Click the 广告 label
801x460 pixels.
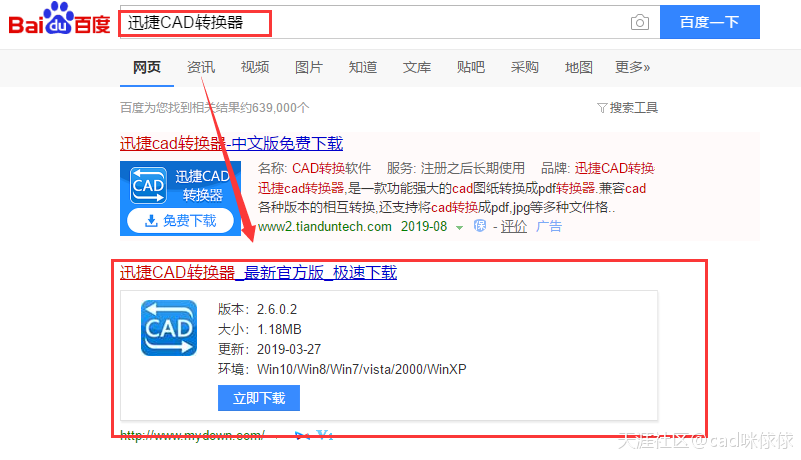pyautogui.click(x=549, y=226)
